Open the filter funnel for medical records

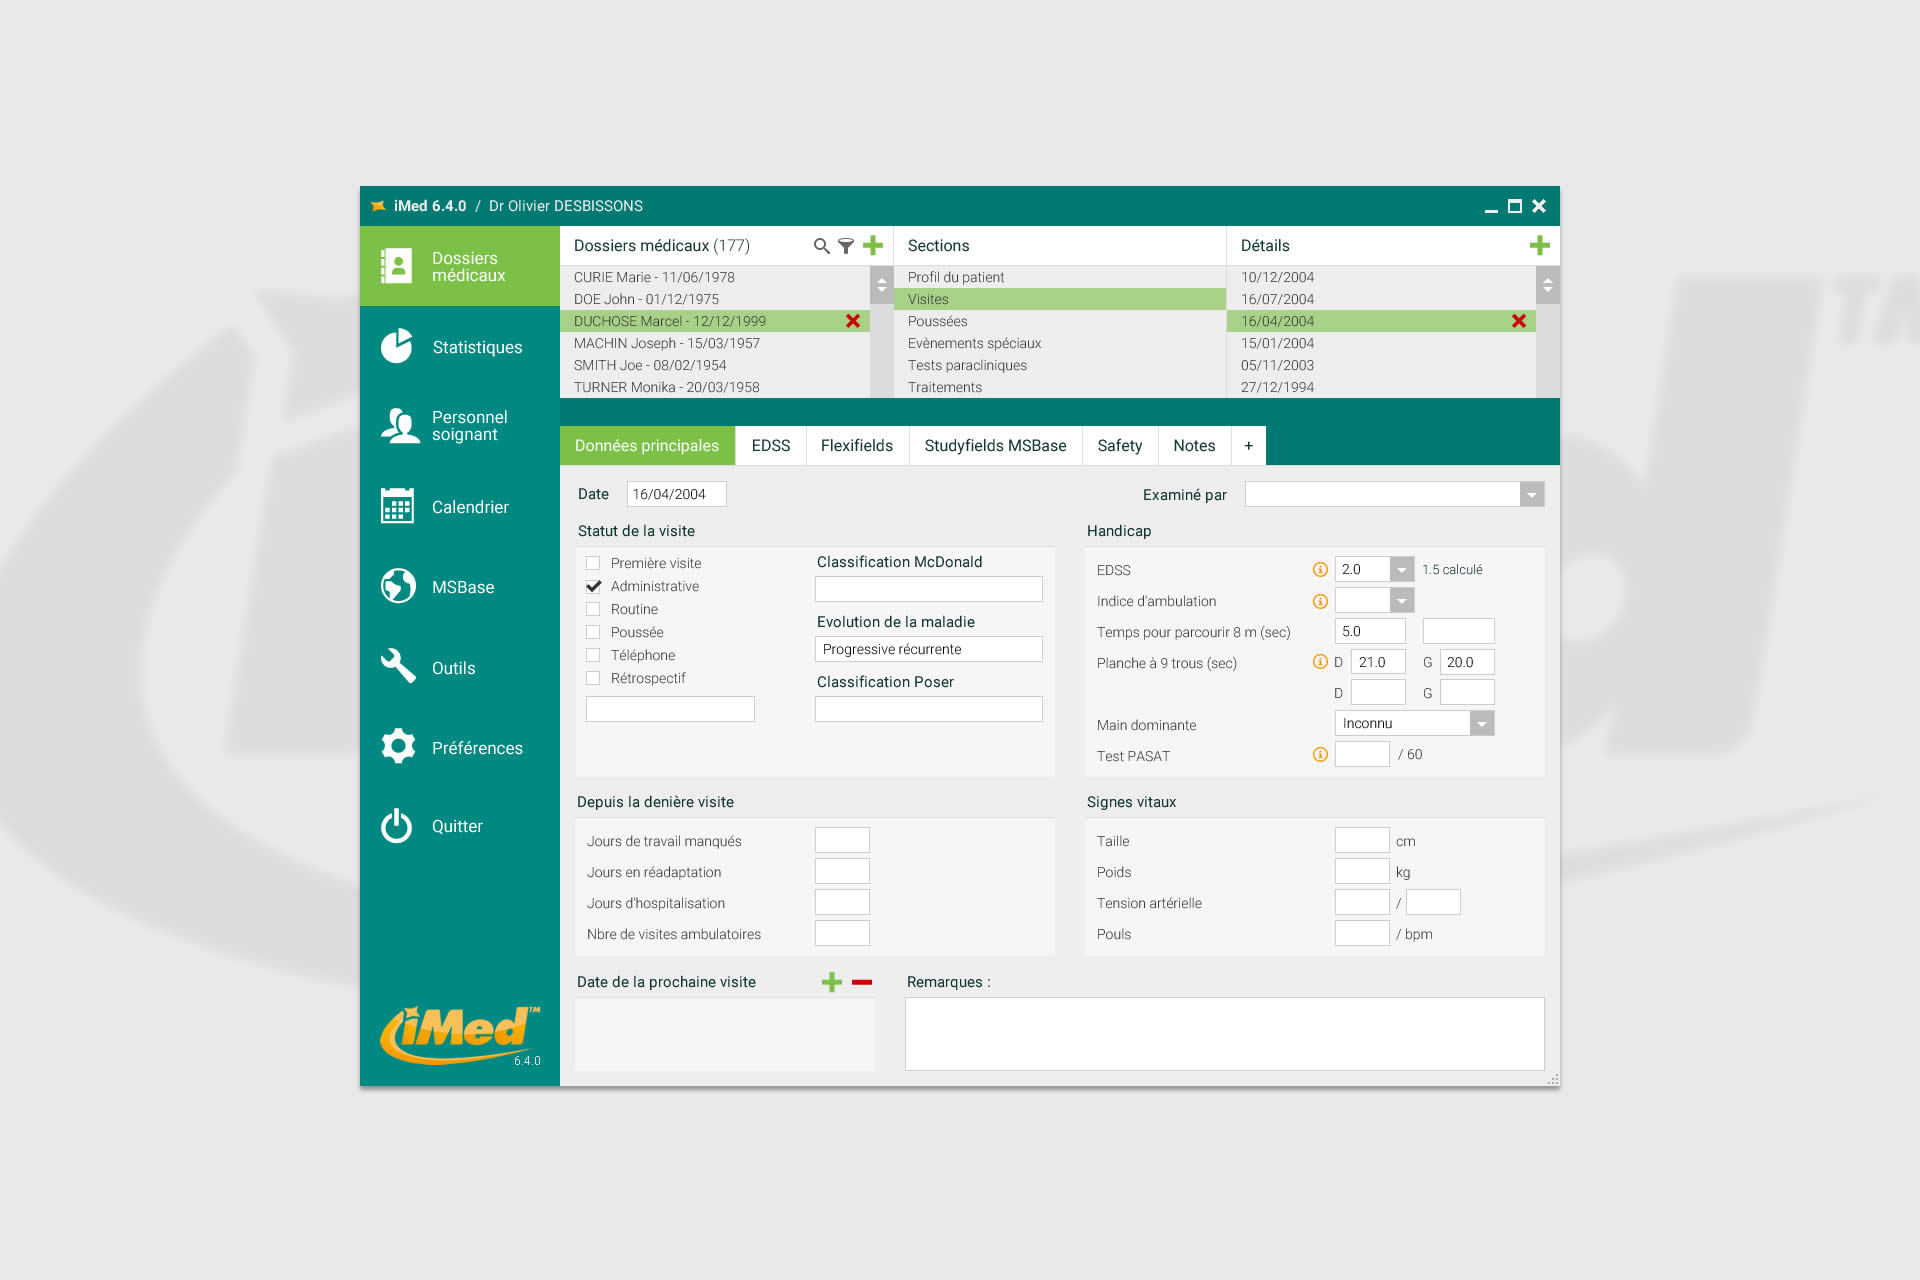(x=846, y=246)
